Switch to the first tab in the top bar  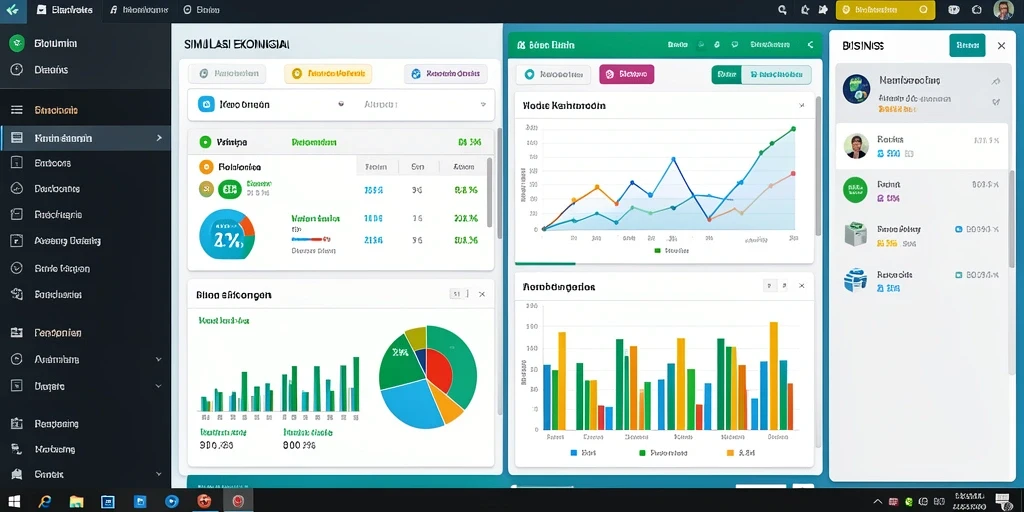(x=64, y=10)
